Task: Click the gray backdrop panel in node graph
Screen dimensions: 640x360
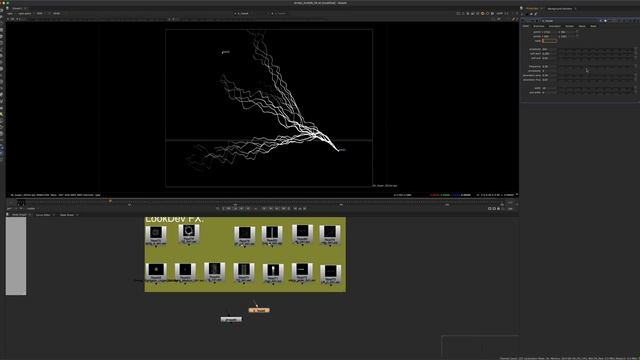Action: [16, 256]
